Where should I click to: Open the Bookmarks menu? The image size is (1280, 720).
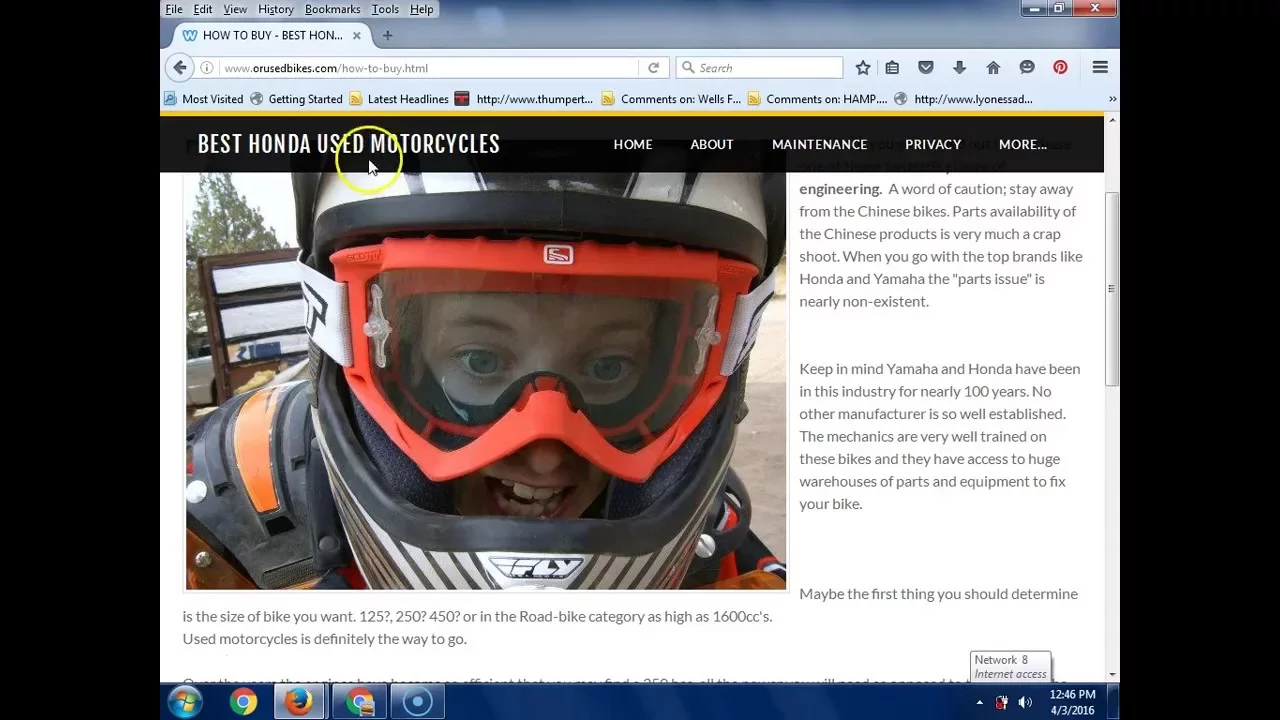click(333, 9)
